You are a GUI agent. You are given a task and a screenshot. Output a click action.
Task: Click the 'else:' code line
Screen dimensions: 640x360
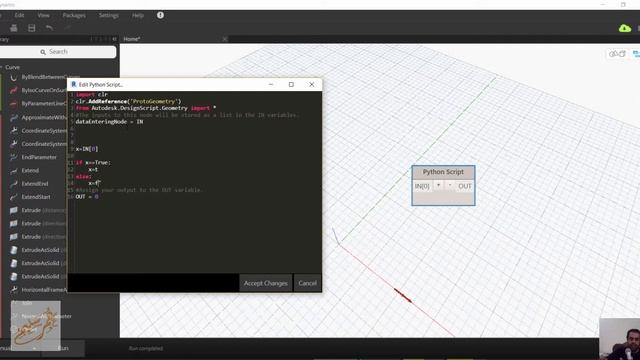[83, 176]
